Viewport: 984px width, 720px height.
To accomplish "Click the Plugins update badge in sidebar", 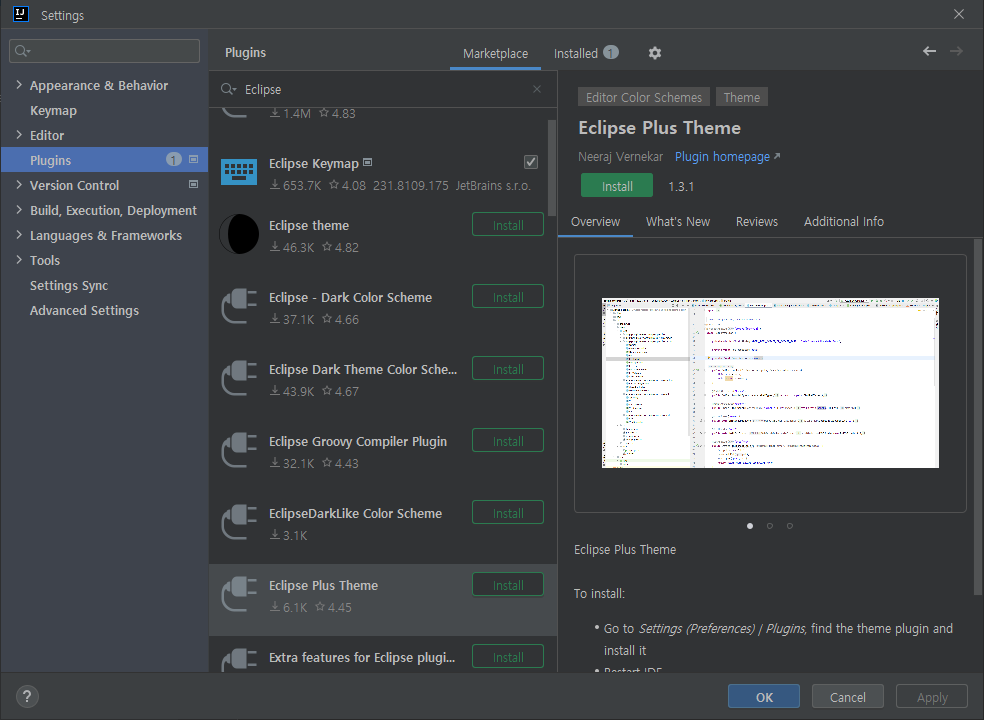I will tap(174, 159).
